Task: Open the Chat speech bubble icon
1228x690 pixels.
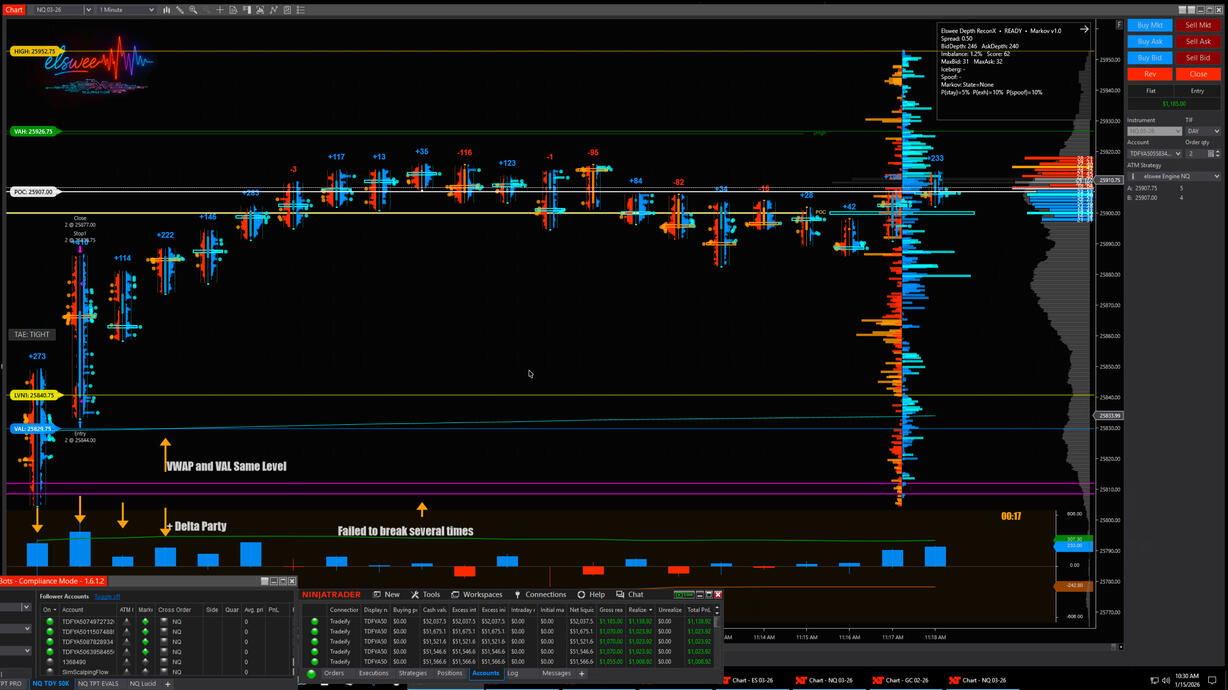Action: coord(621,594)
